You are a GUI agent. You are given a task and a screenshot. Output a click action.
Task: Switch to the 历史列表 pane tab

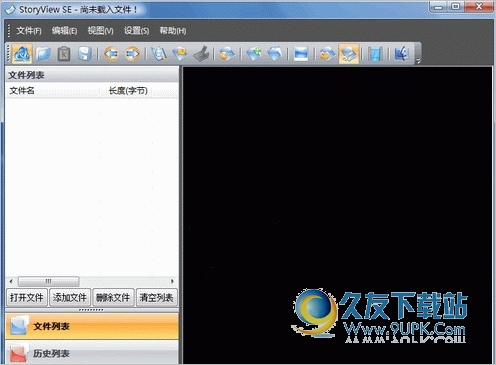[92, 353]
